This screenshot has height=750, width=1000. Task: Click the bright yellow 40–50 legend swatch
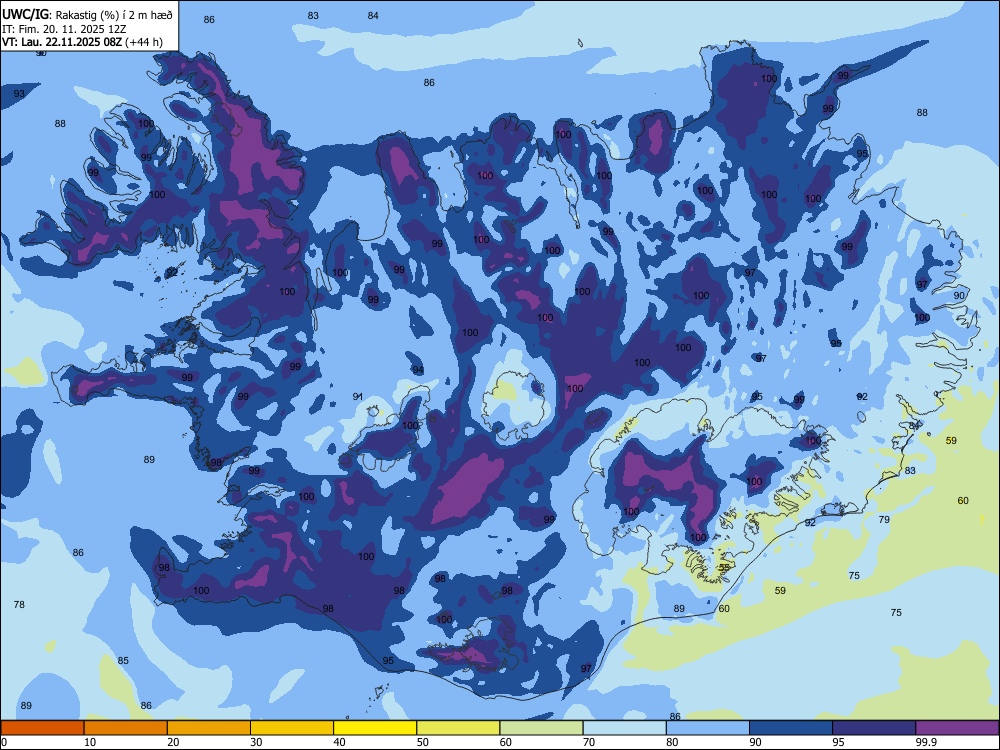(375, 728)
